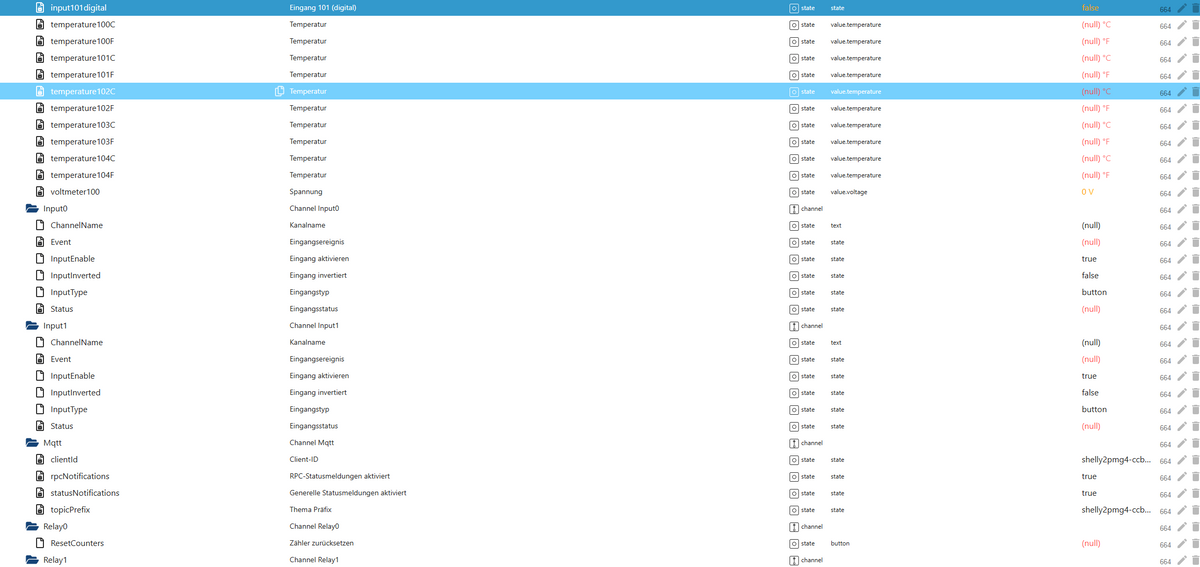Click 'Thema Präfix' name text
The image size is (1200, 567).
(310, 510)
